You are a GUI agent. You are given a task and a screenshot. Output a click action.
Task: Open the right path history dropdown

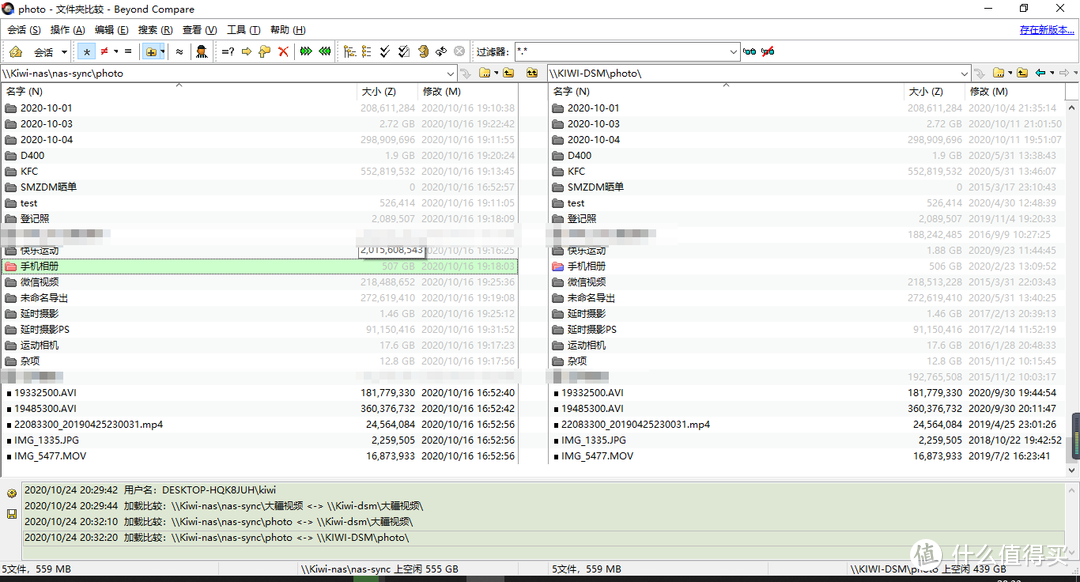click(964, 73)
